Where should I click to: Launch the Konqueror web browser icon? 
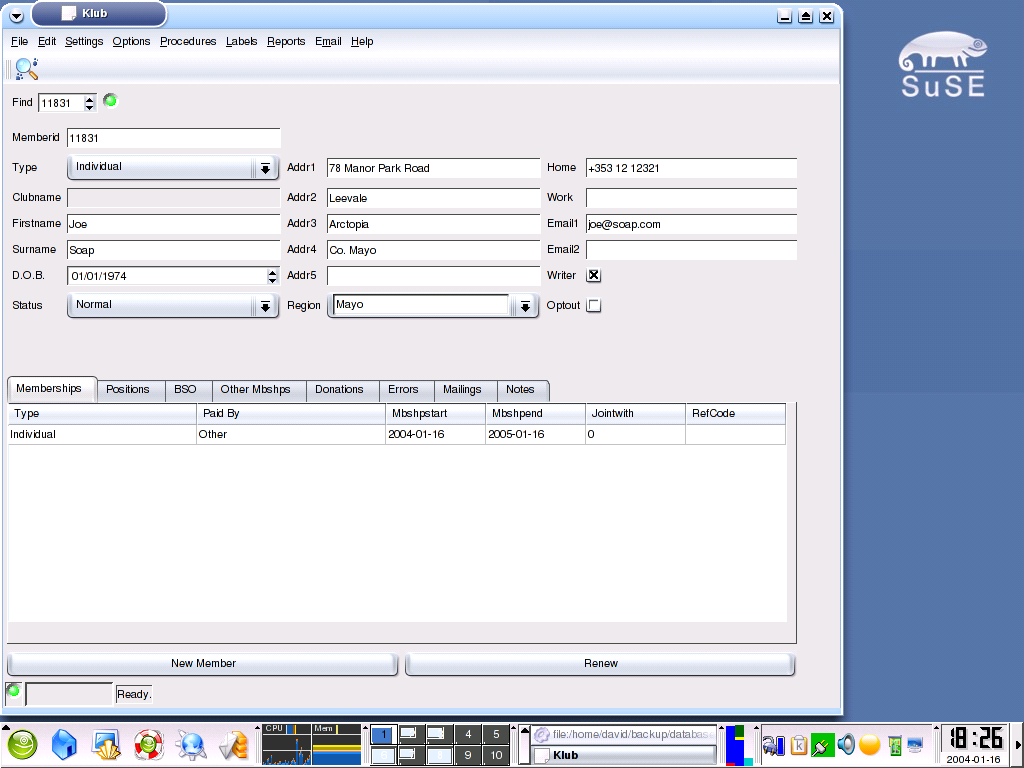click(191, 744)
